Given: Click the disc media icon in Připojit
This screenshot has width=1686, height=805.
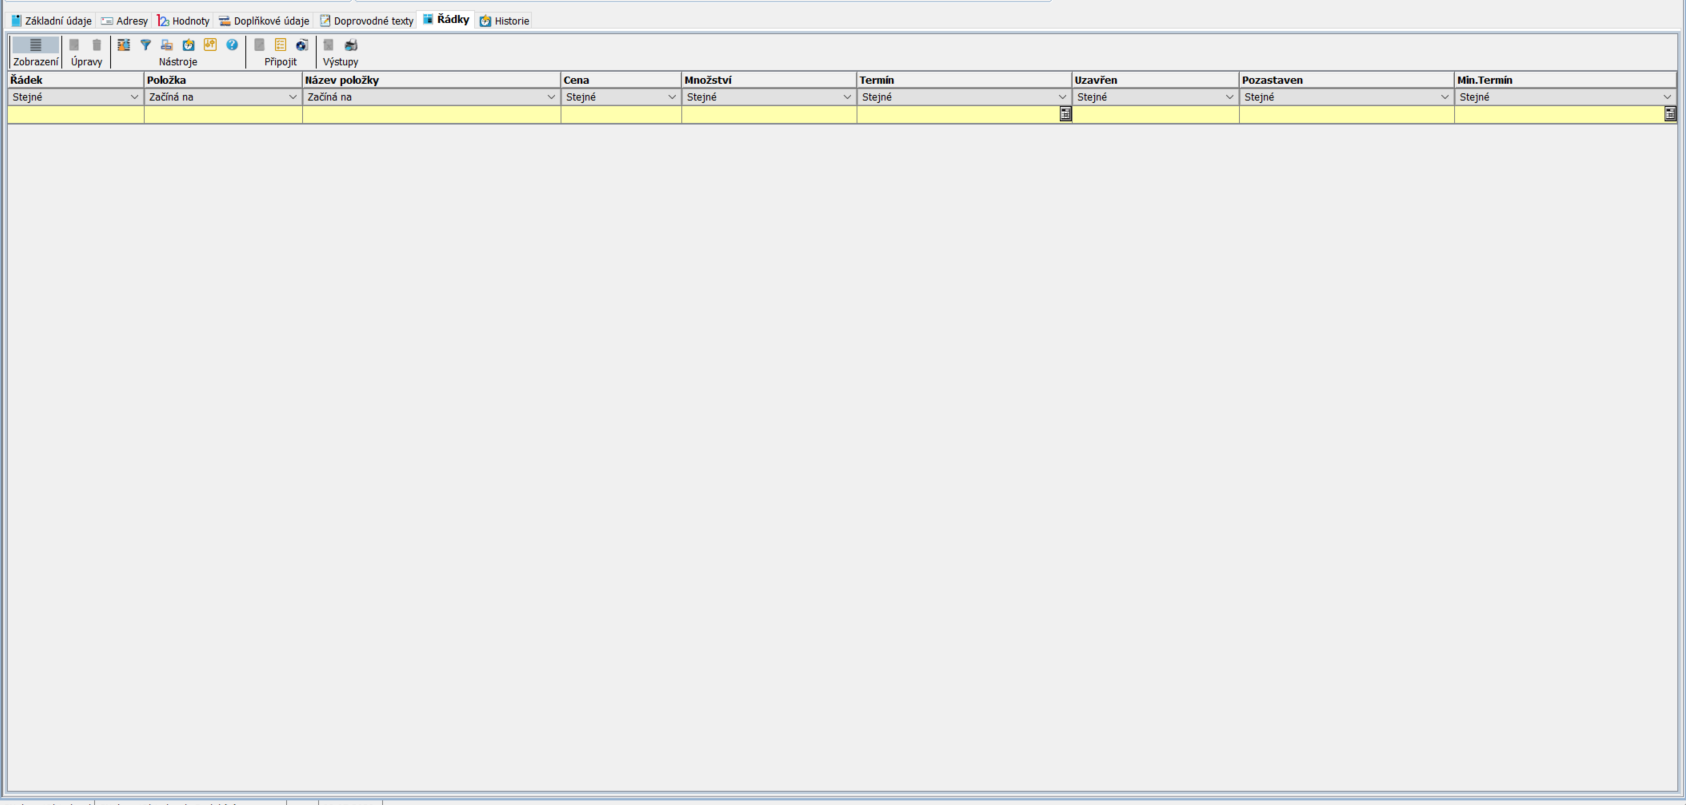Looking at the screenshot, I should click(x=301, y=45).
